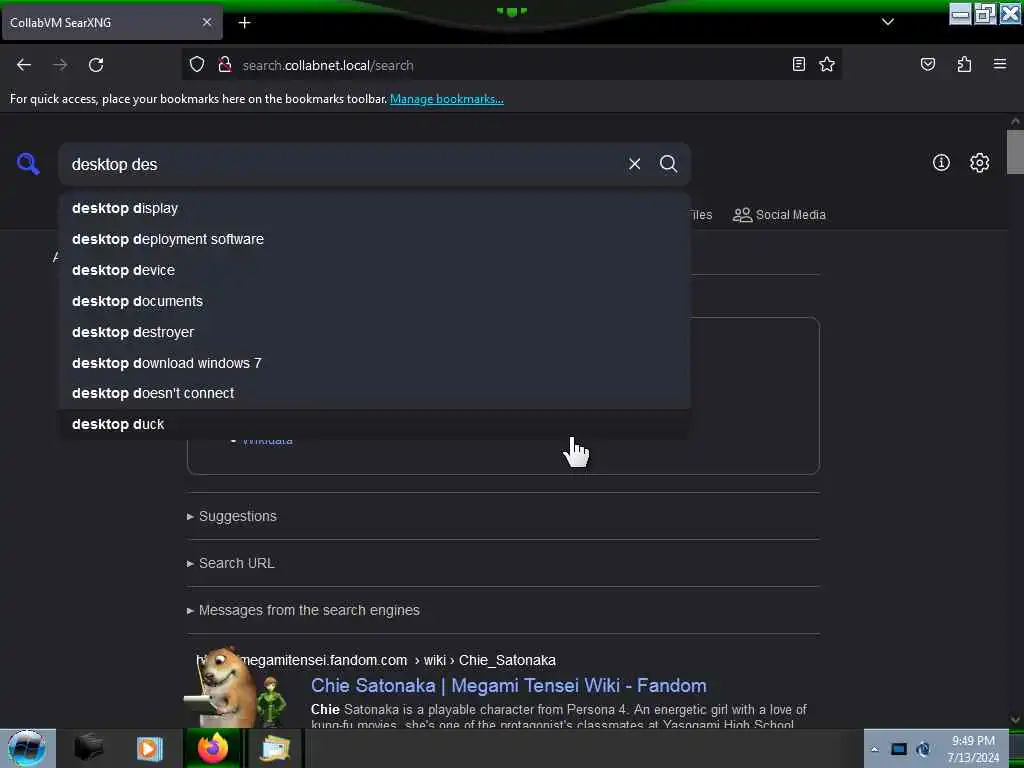Choose the desktop device suggestion
The height and width of the screenshot is (768, 1024).
coord(374,270)
